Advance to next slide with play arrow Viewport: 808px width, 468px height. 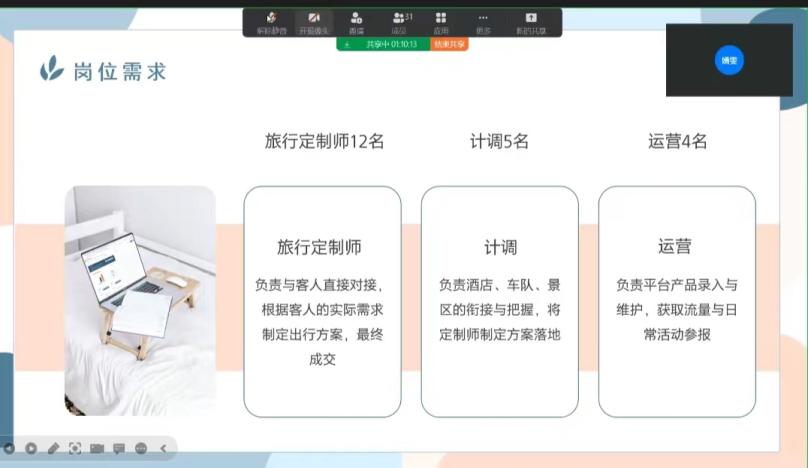(32, 448)
